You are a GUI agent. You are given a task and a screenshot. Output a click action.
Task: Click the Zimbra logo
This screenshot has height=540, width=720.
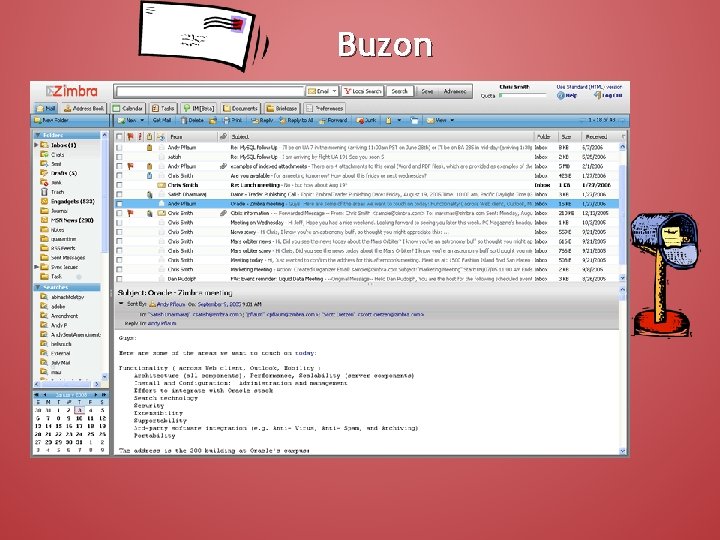[x=72, y=91]
